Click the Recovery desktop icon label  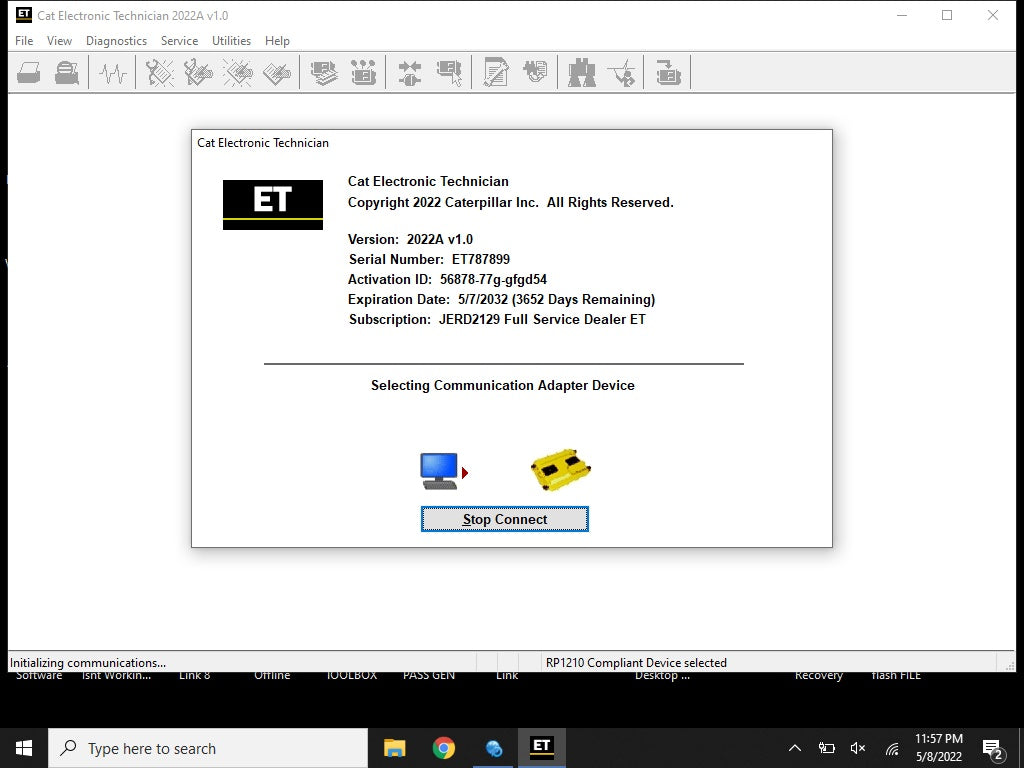[x=819, y=676]
